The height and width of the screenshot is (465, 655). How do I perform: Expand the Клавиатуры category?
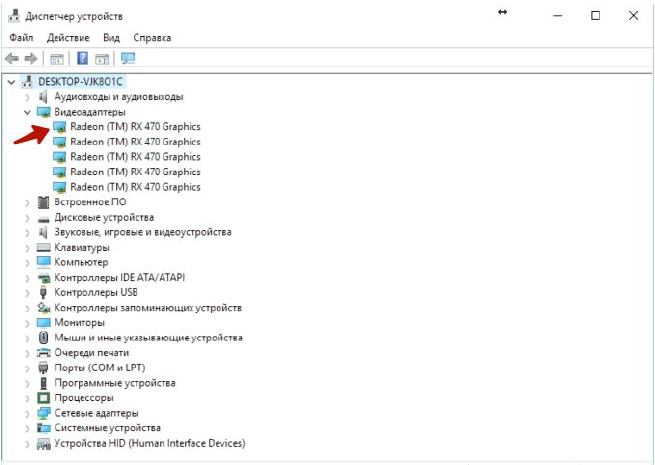(28, 248)
